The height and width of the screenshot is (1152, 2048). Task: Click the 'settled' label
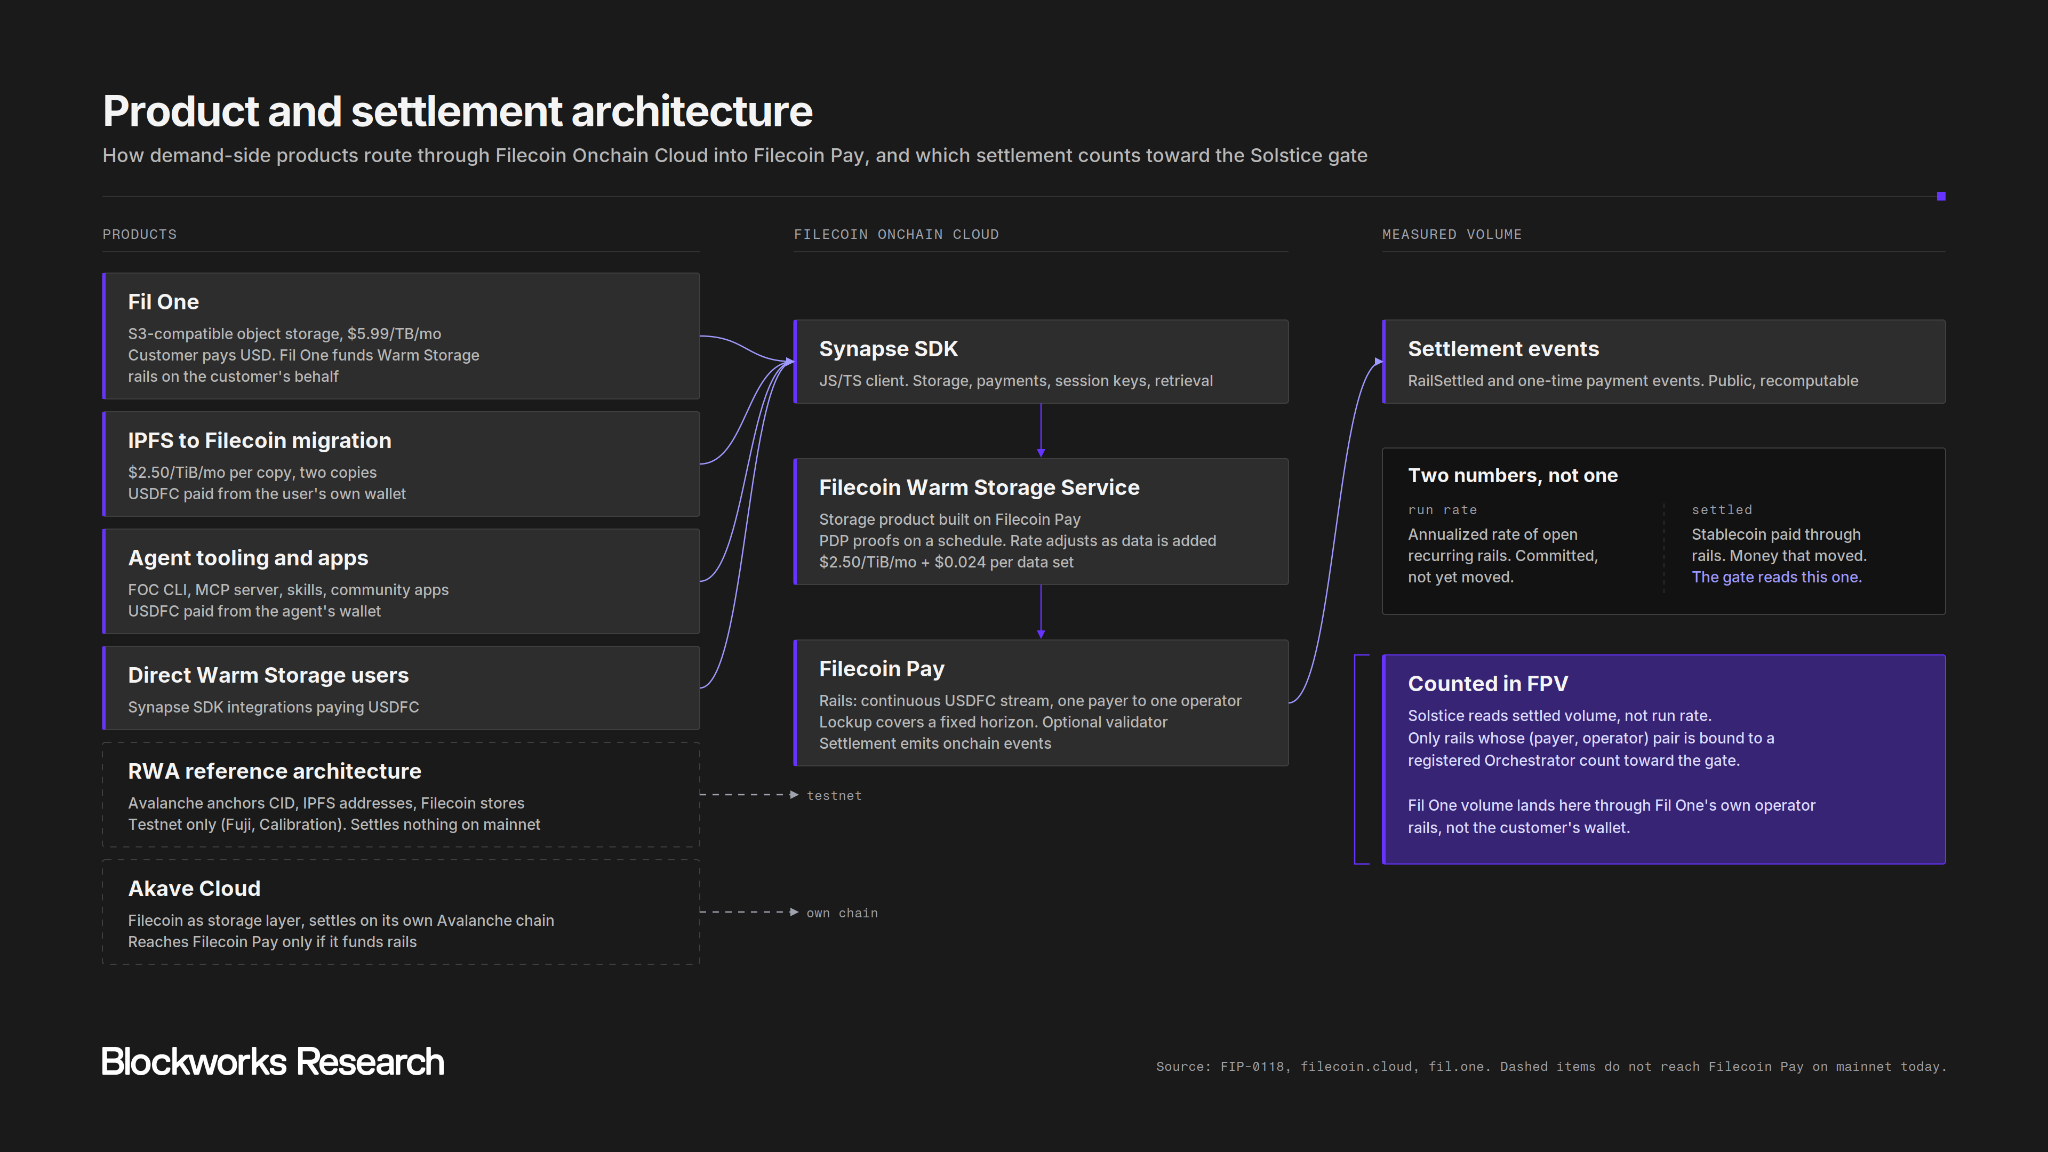[x=1721, y=510]
